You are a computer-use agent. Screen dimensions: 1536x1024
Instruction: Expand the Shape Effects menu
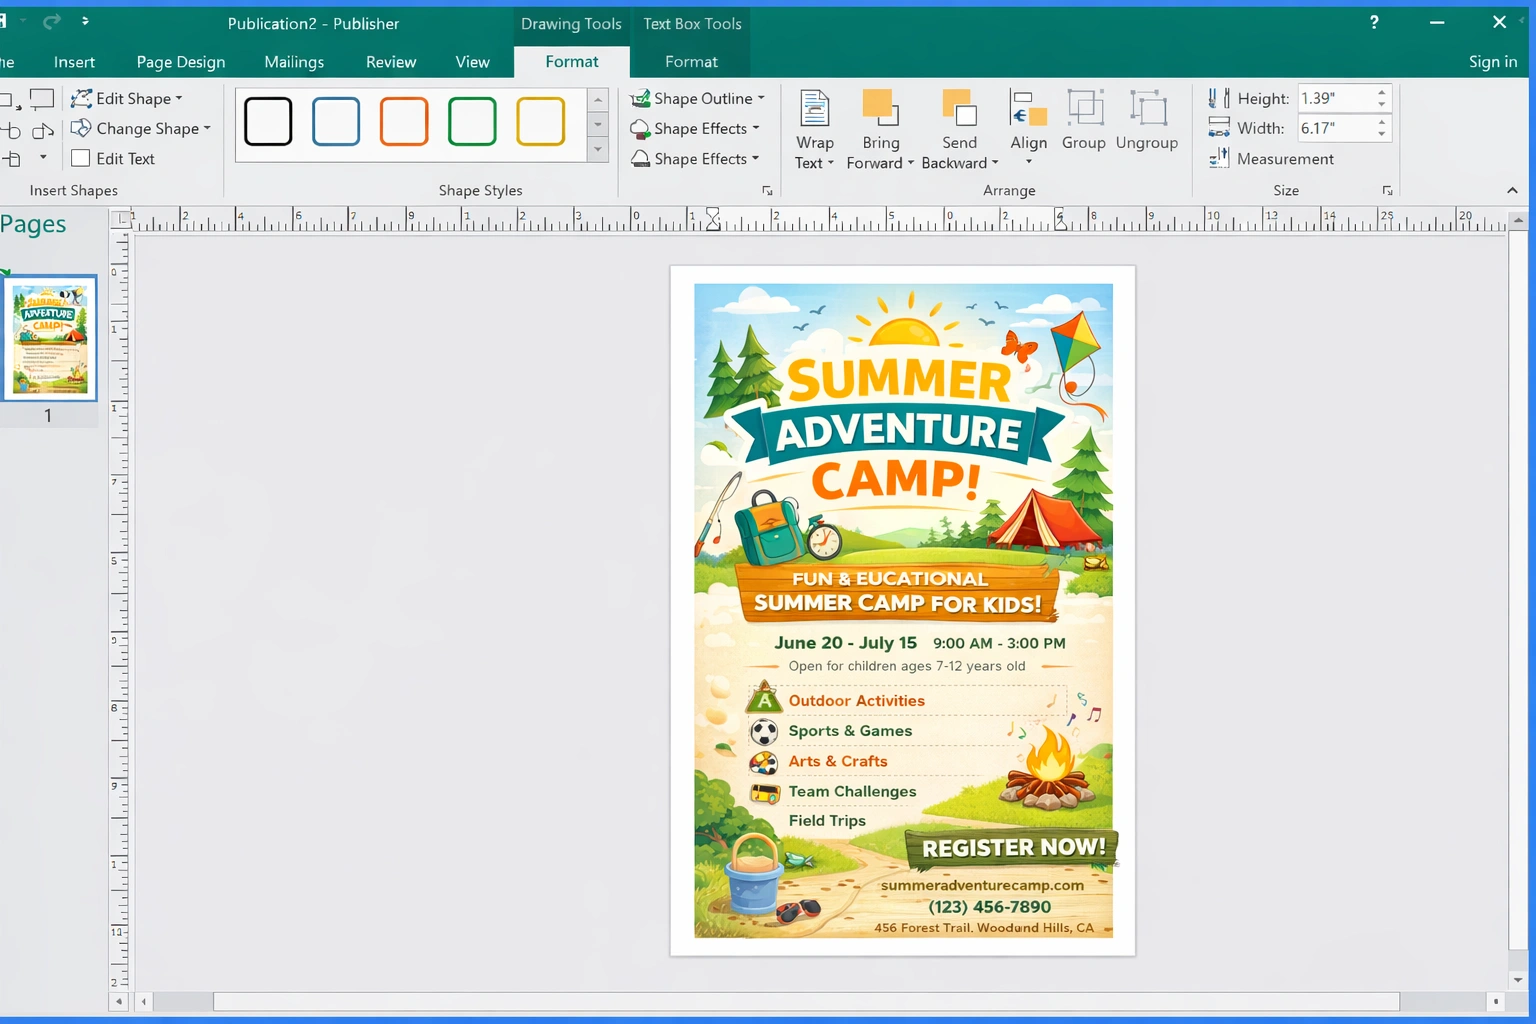pos(695,128)
